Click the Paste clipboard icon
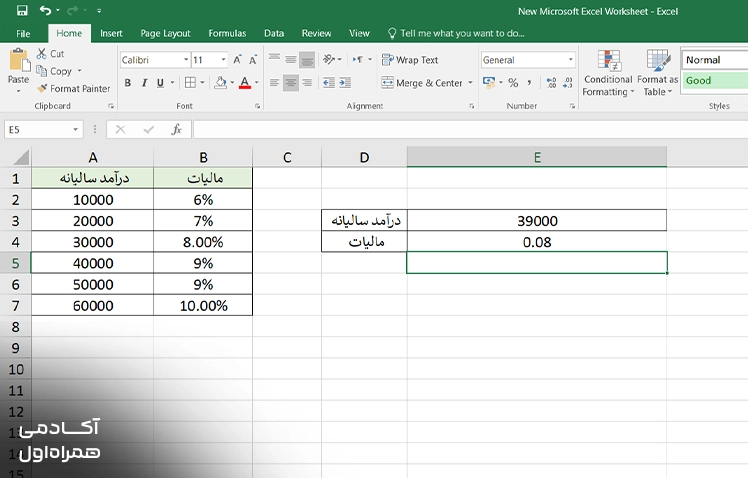Viewport: 748px width, 478px height. [19, 61]
